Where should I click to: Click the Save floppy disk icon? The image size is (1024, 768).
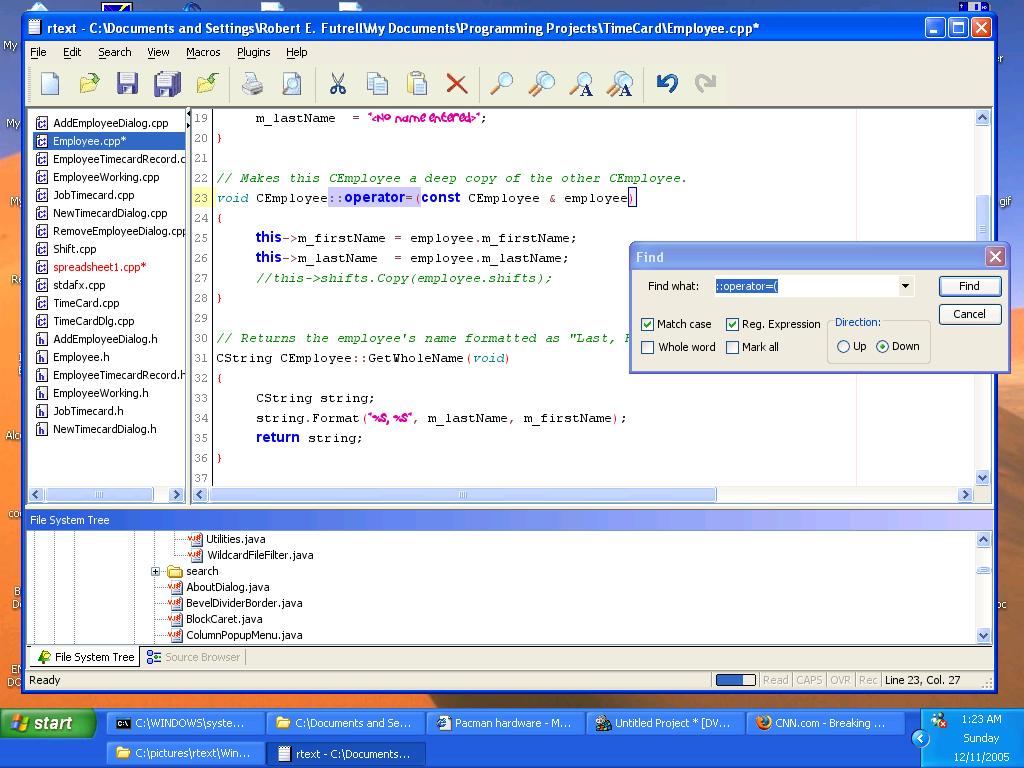[x=127, y=84]
